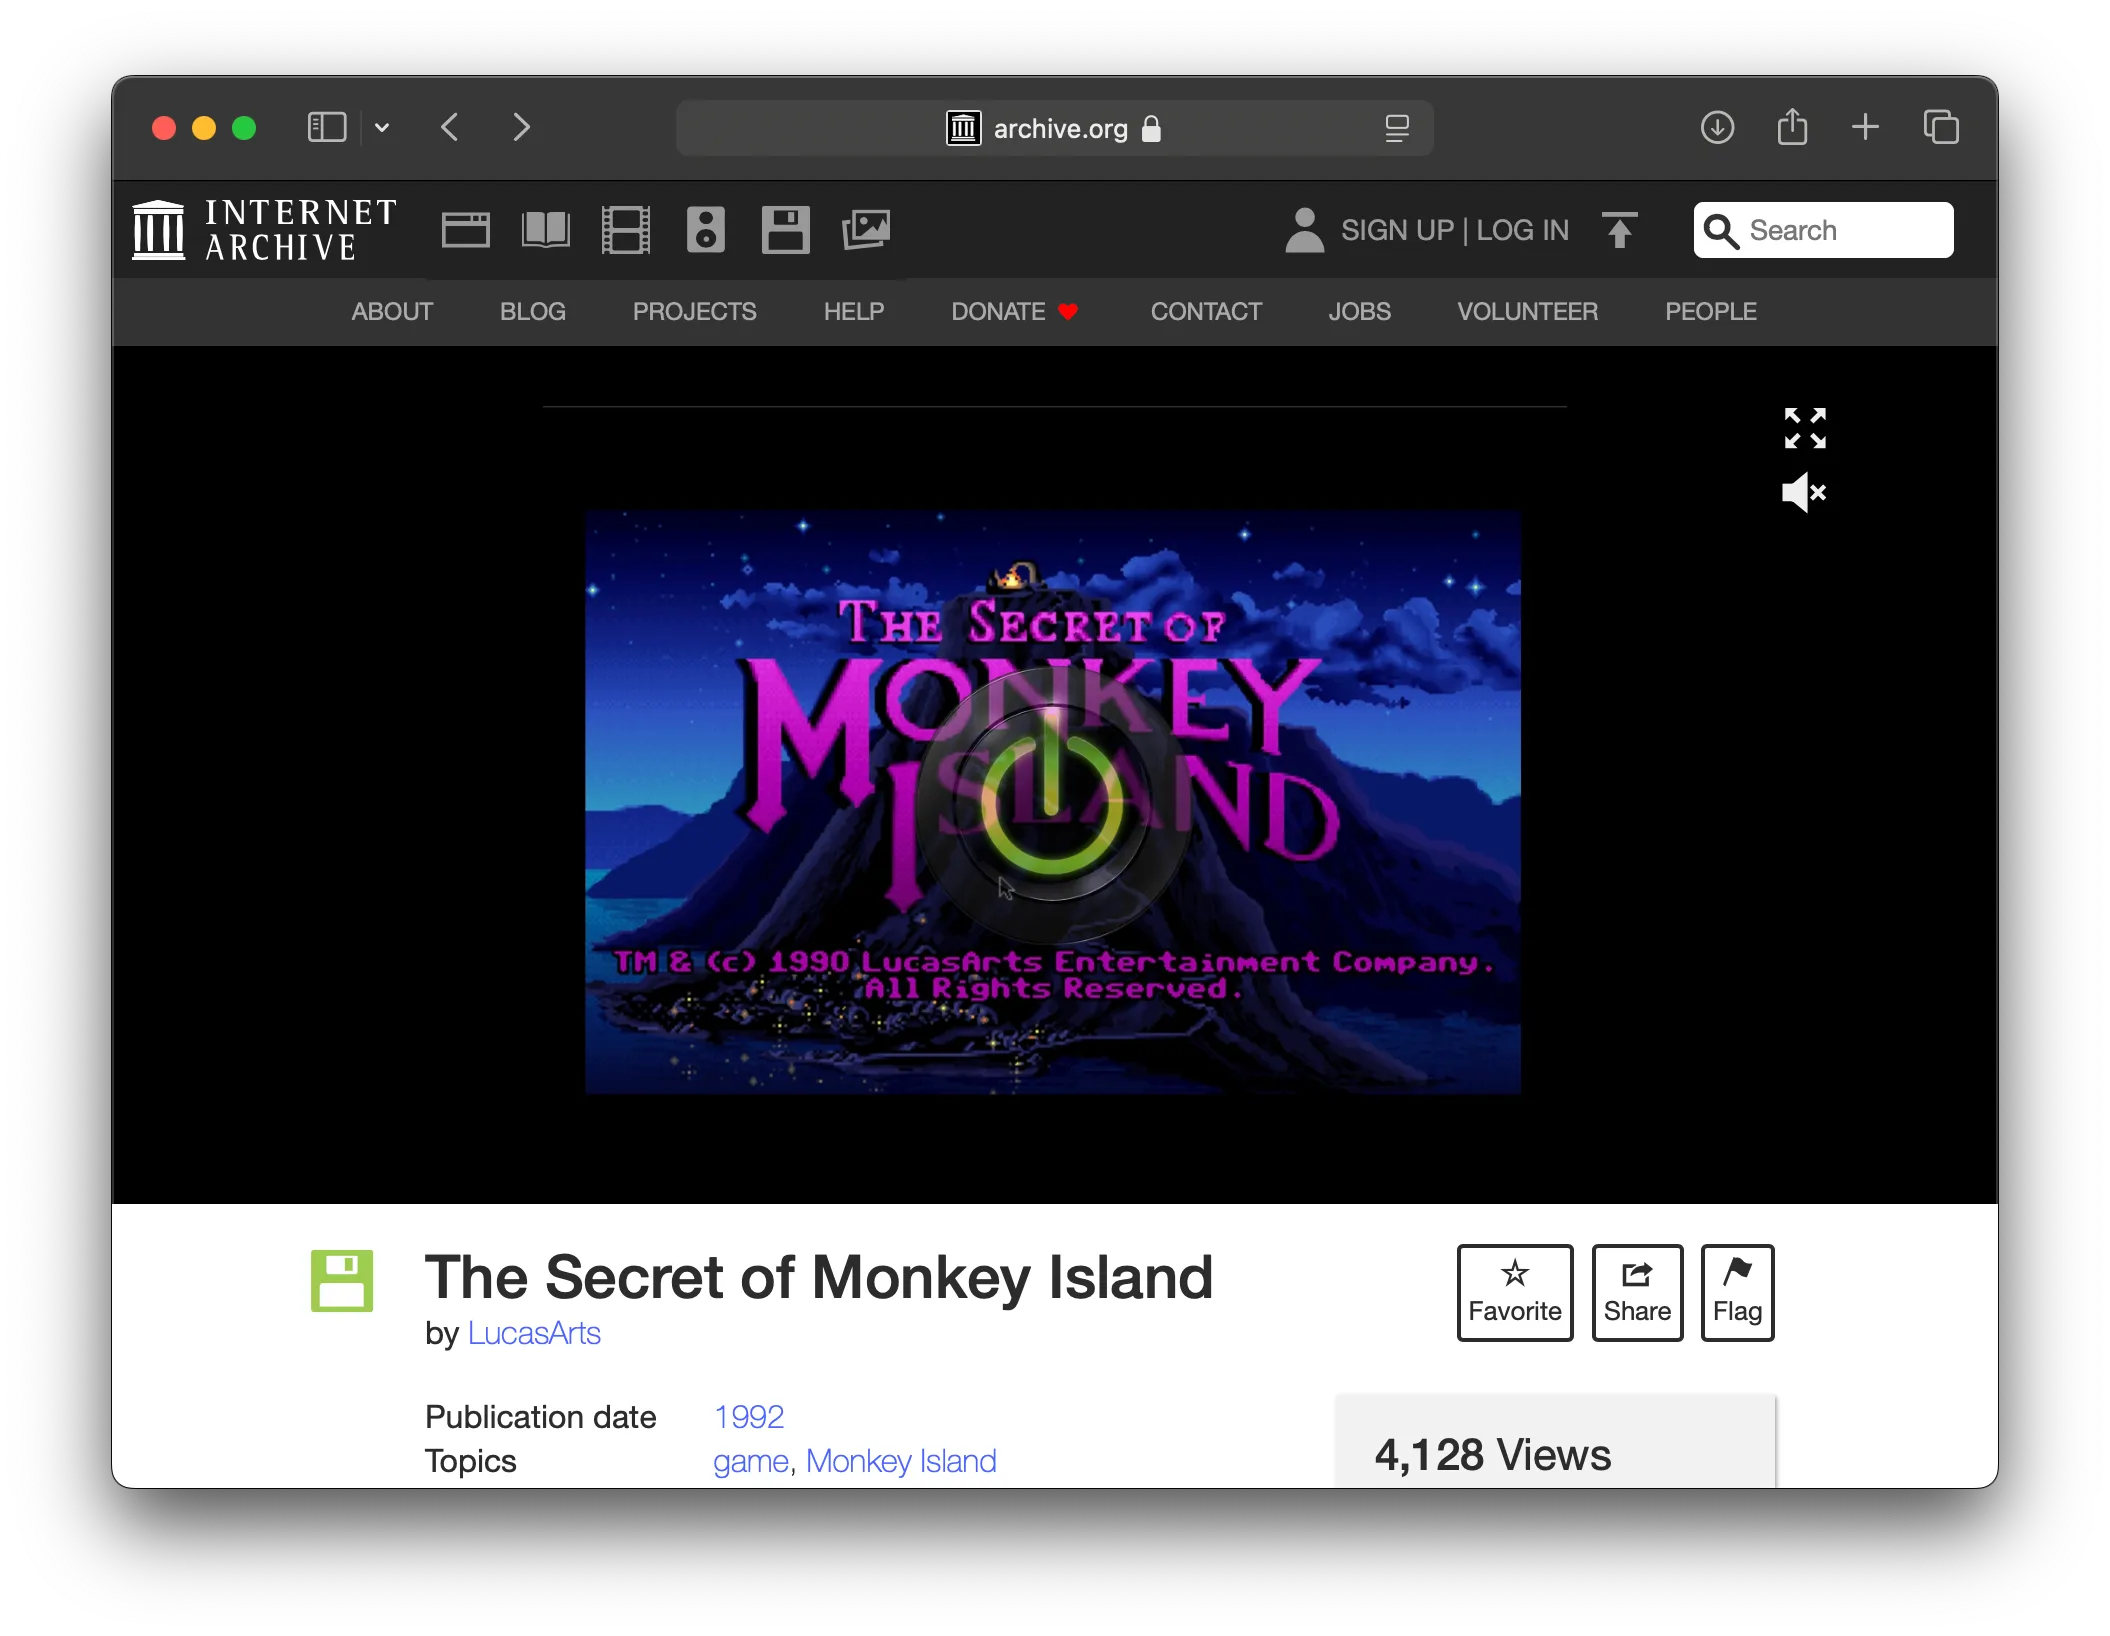Open the Audio collection speaker icon
2110x1636 pixels.
[x=705, y=229]
